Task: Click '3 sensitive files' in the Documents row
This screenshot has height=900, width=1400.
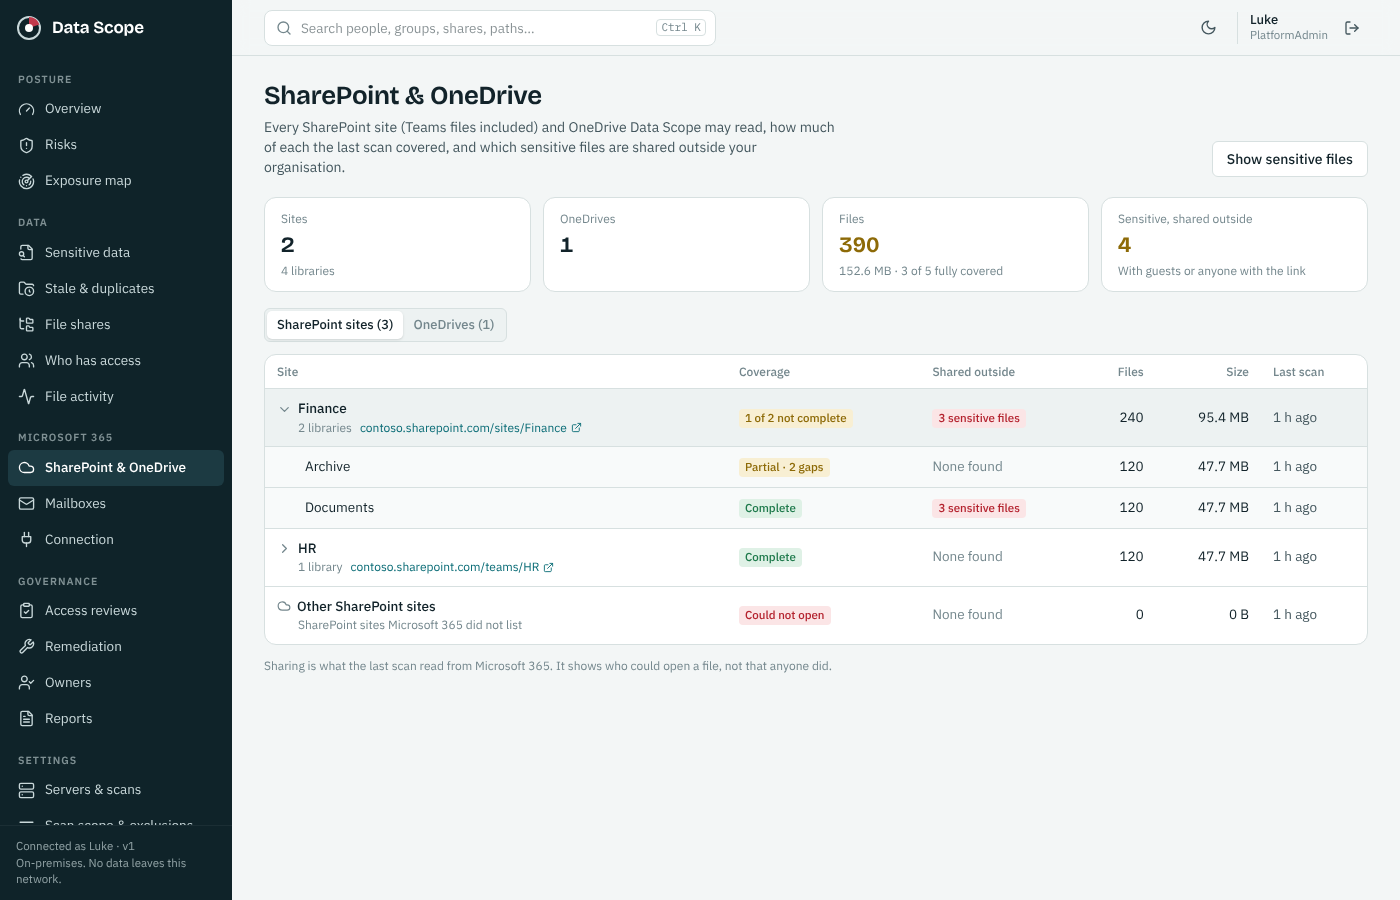Action: tap(979, 508)
